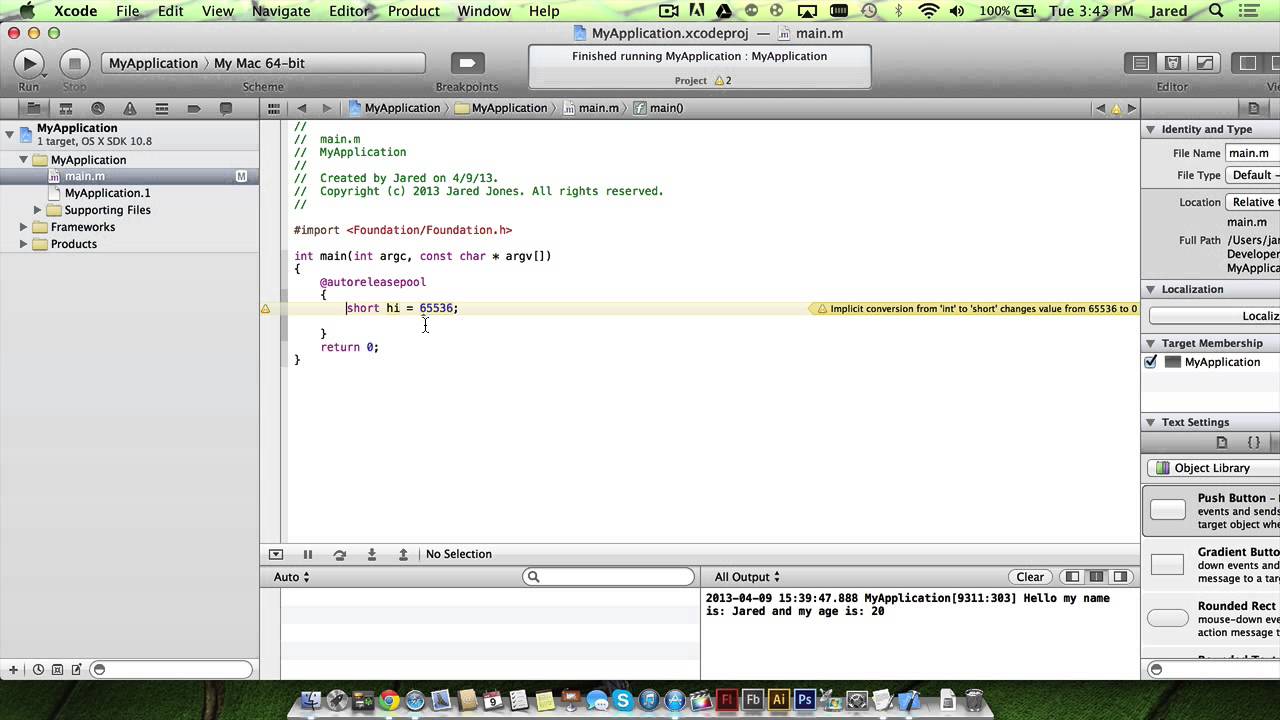Click main() in the jump bar
Image resolution: width=1280 pixels, height=720 pixels.
tap(659, 108)
